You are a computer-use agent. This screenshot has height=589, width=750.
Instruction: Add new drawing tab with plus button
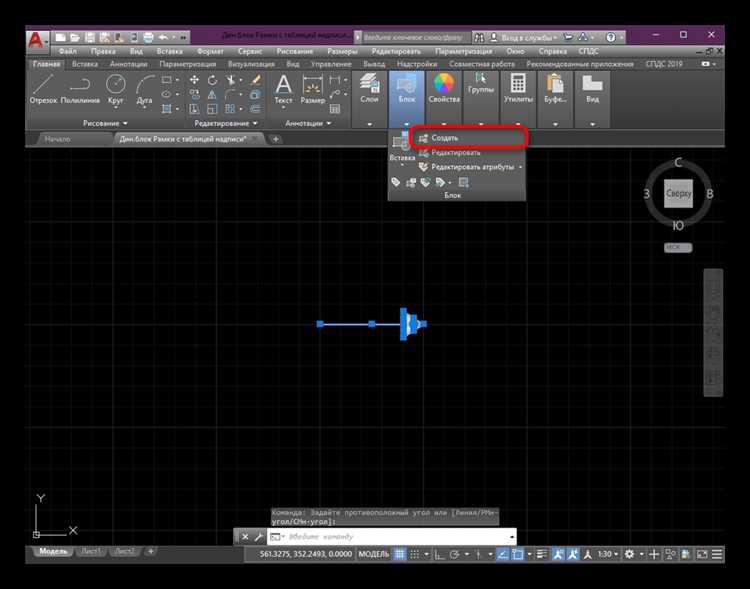click(x=276, y=139)
